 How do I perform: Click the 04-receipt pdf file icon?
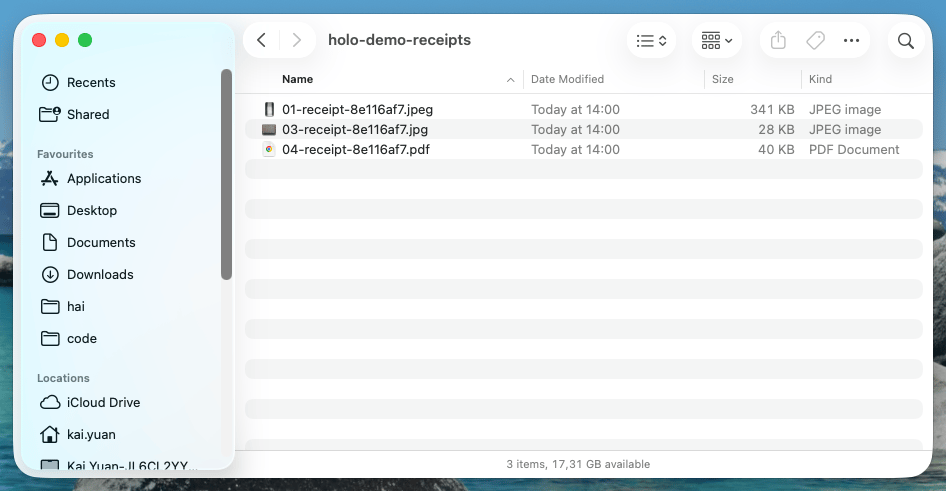[x=269, y=149]
